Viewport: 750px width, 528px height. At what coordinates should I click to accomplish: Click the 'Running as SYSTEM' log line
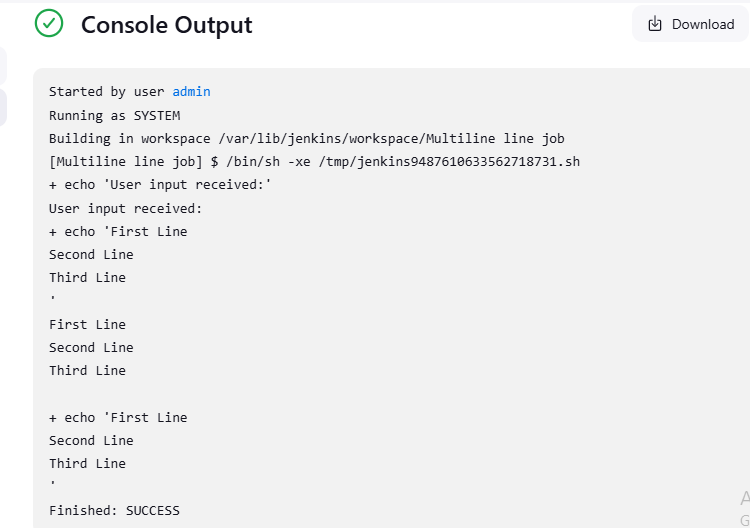tap(114, 116)
